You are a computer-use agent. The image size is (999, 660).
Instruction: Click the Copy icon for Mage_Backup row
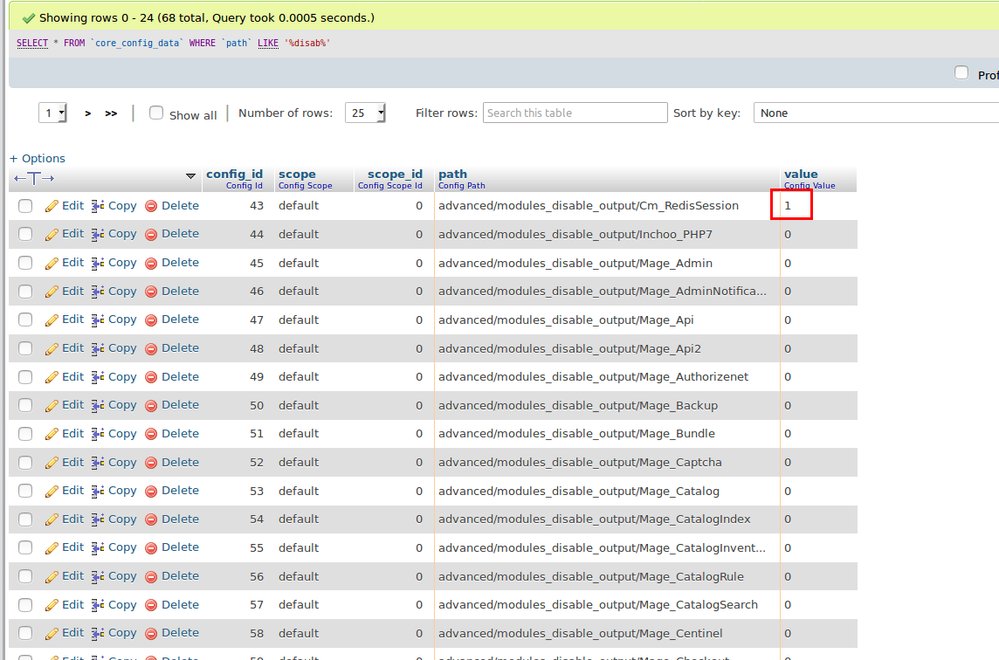click(x=98, y=405)
